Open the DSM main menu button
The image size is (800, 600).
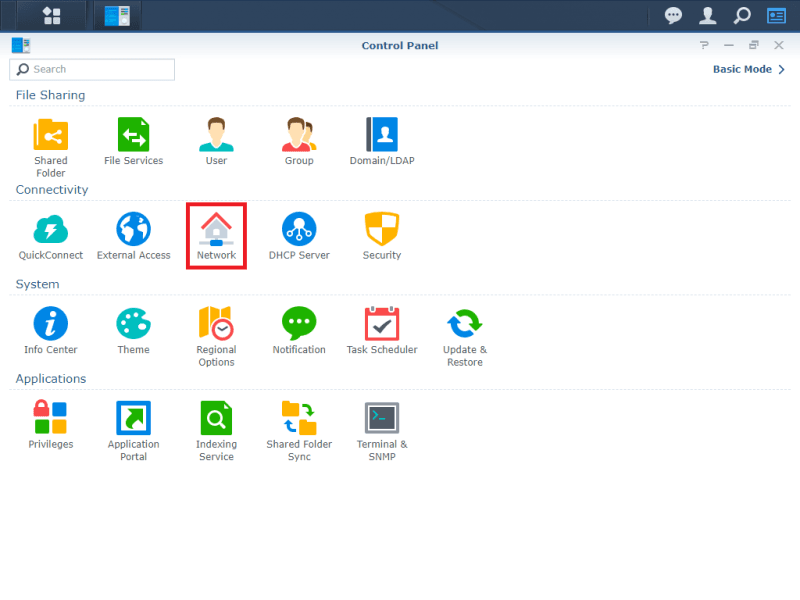coord(51,15)
